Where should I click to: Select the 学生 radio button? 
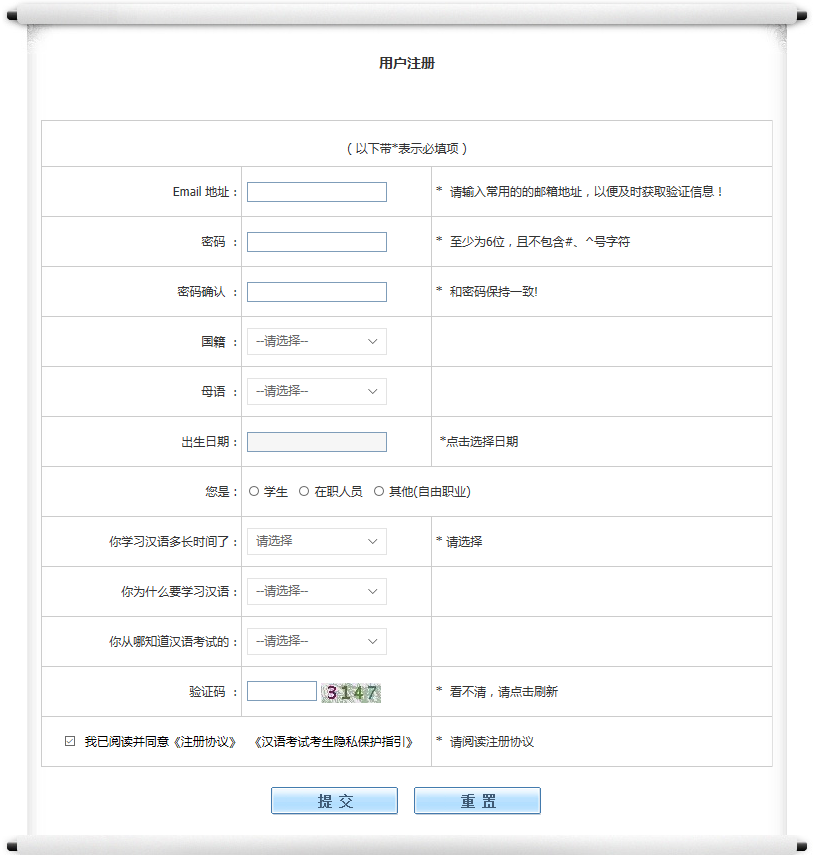254,492
